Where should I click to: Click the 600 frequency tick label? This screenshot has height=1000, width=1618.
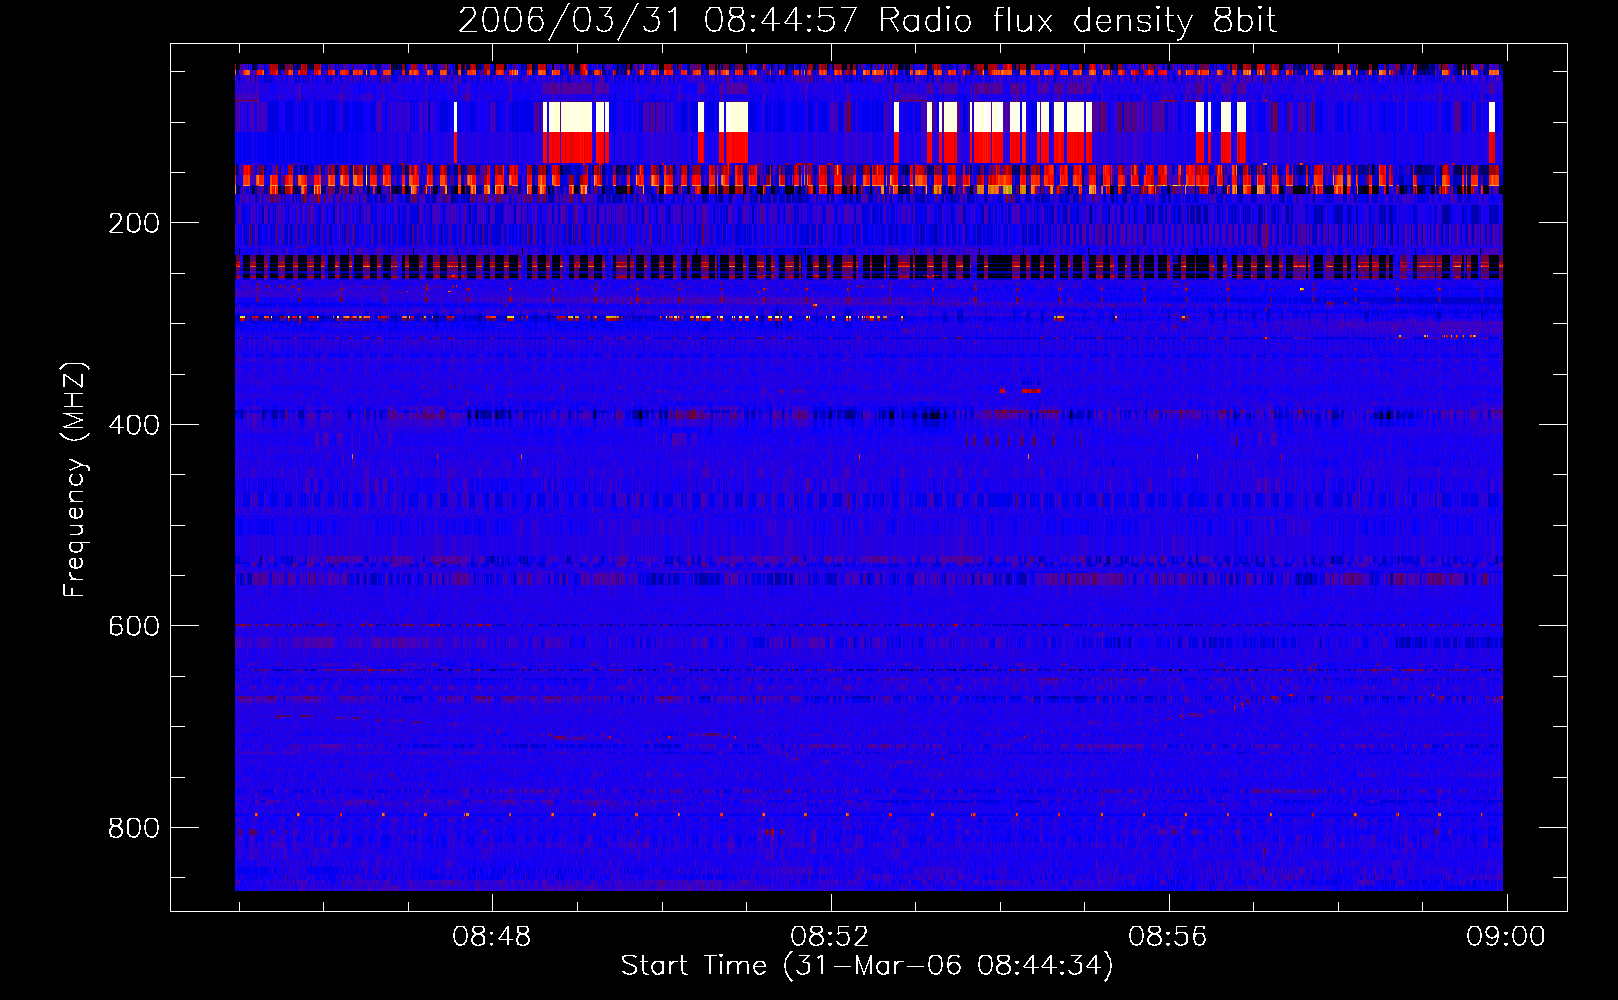134,626
